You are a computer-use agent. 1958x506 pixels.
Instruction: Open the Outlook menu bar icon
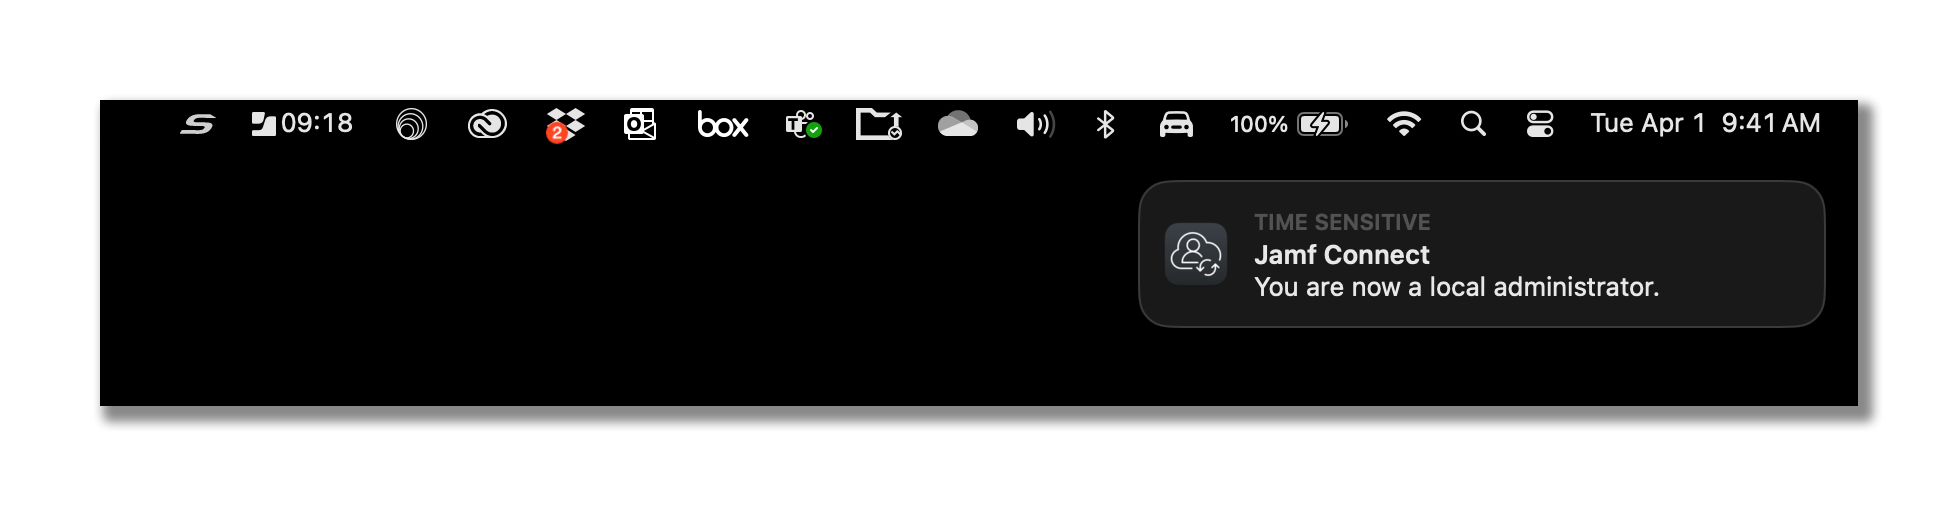coord(640,125)
